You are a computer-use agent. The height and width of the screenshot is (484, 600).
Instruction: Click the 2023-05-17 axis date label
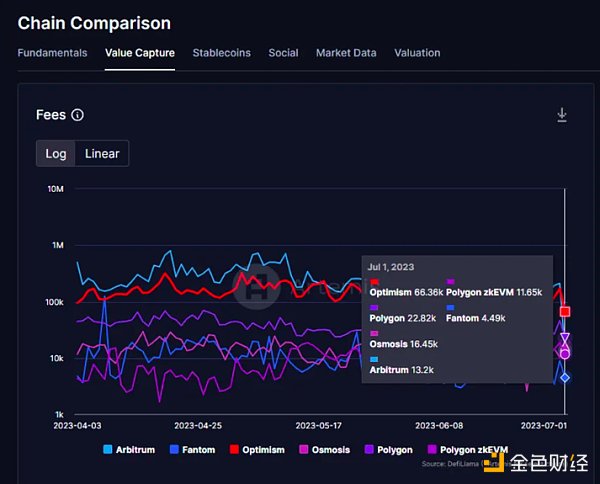click(318, 425)
